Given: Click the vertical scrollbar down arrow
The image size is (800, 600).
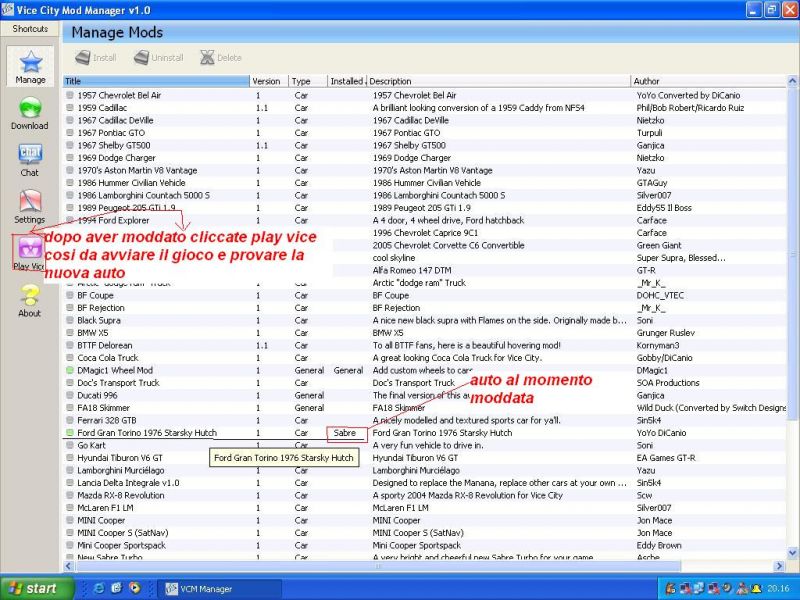Looking at the screenshot, I should tap(792, 553).
